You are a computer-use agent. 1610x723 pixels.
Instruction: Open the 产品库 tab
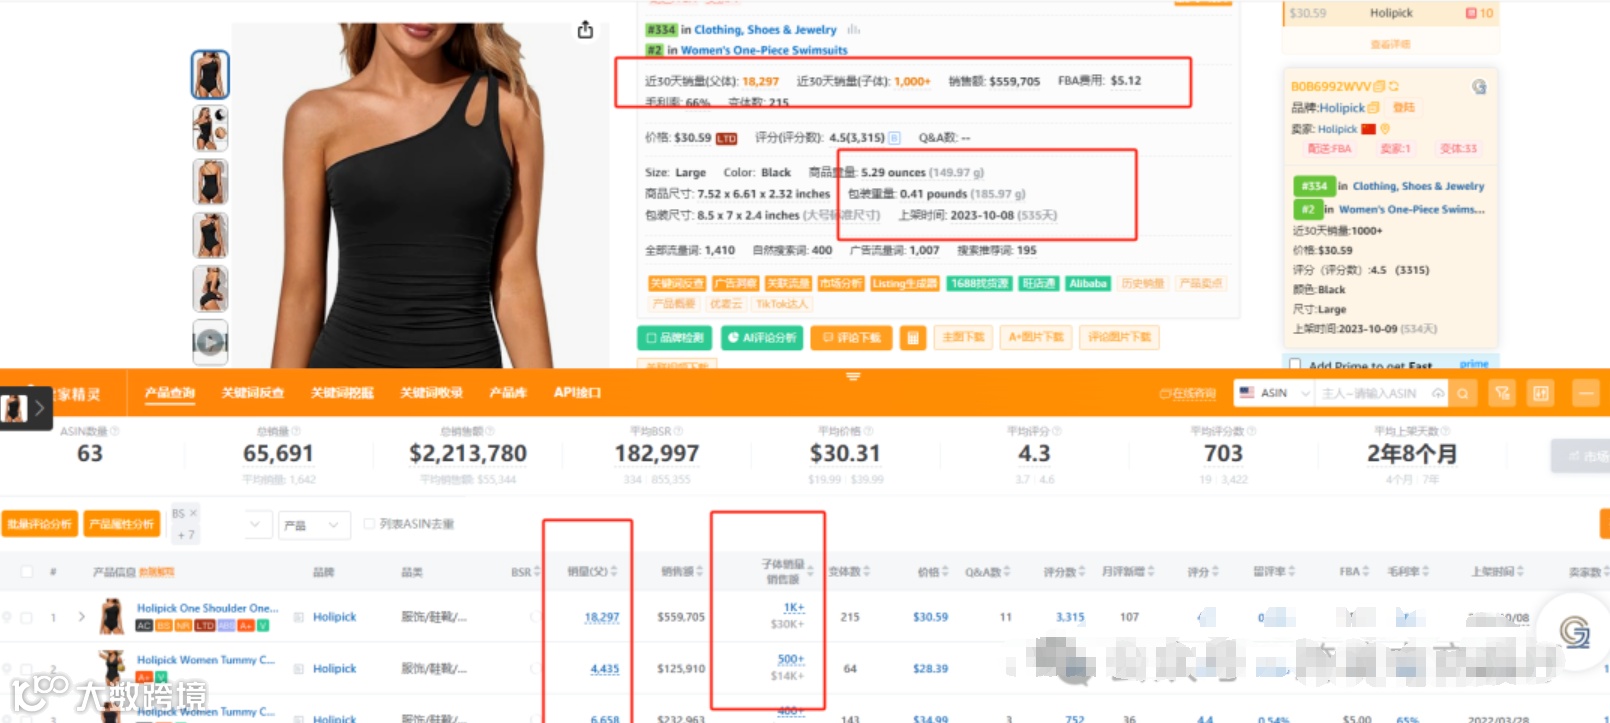(508, 393)
